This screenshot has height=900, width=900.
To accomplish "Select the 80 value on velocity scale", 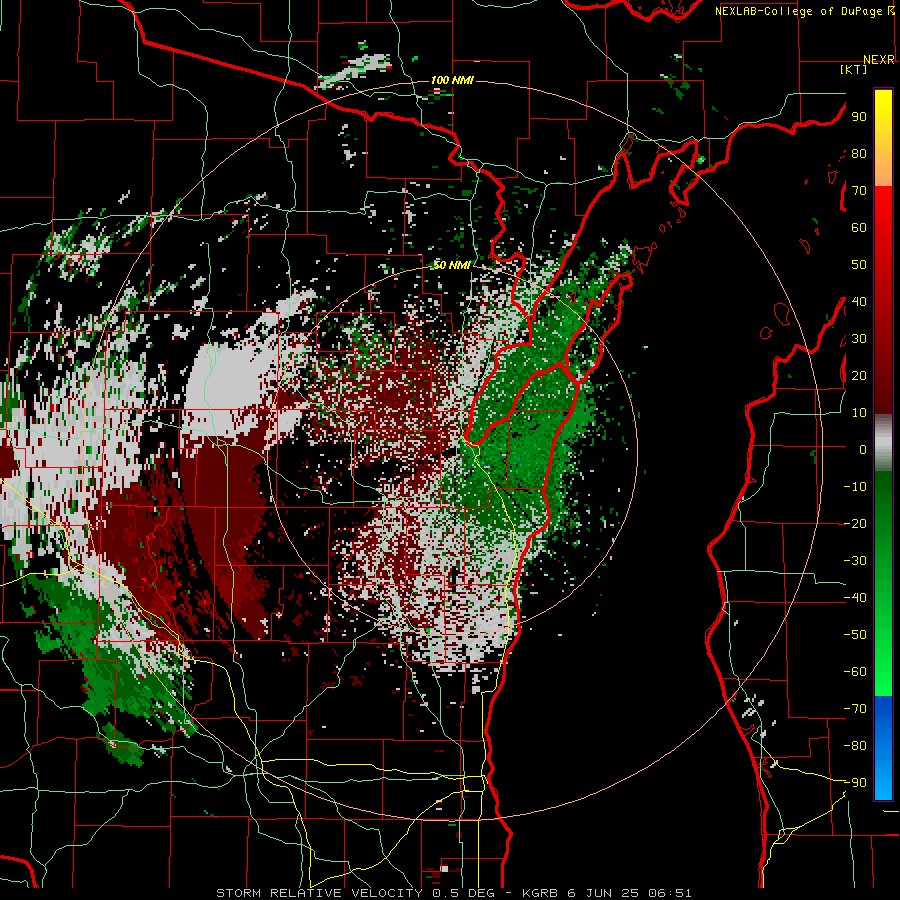I will [859, 153].
